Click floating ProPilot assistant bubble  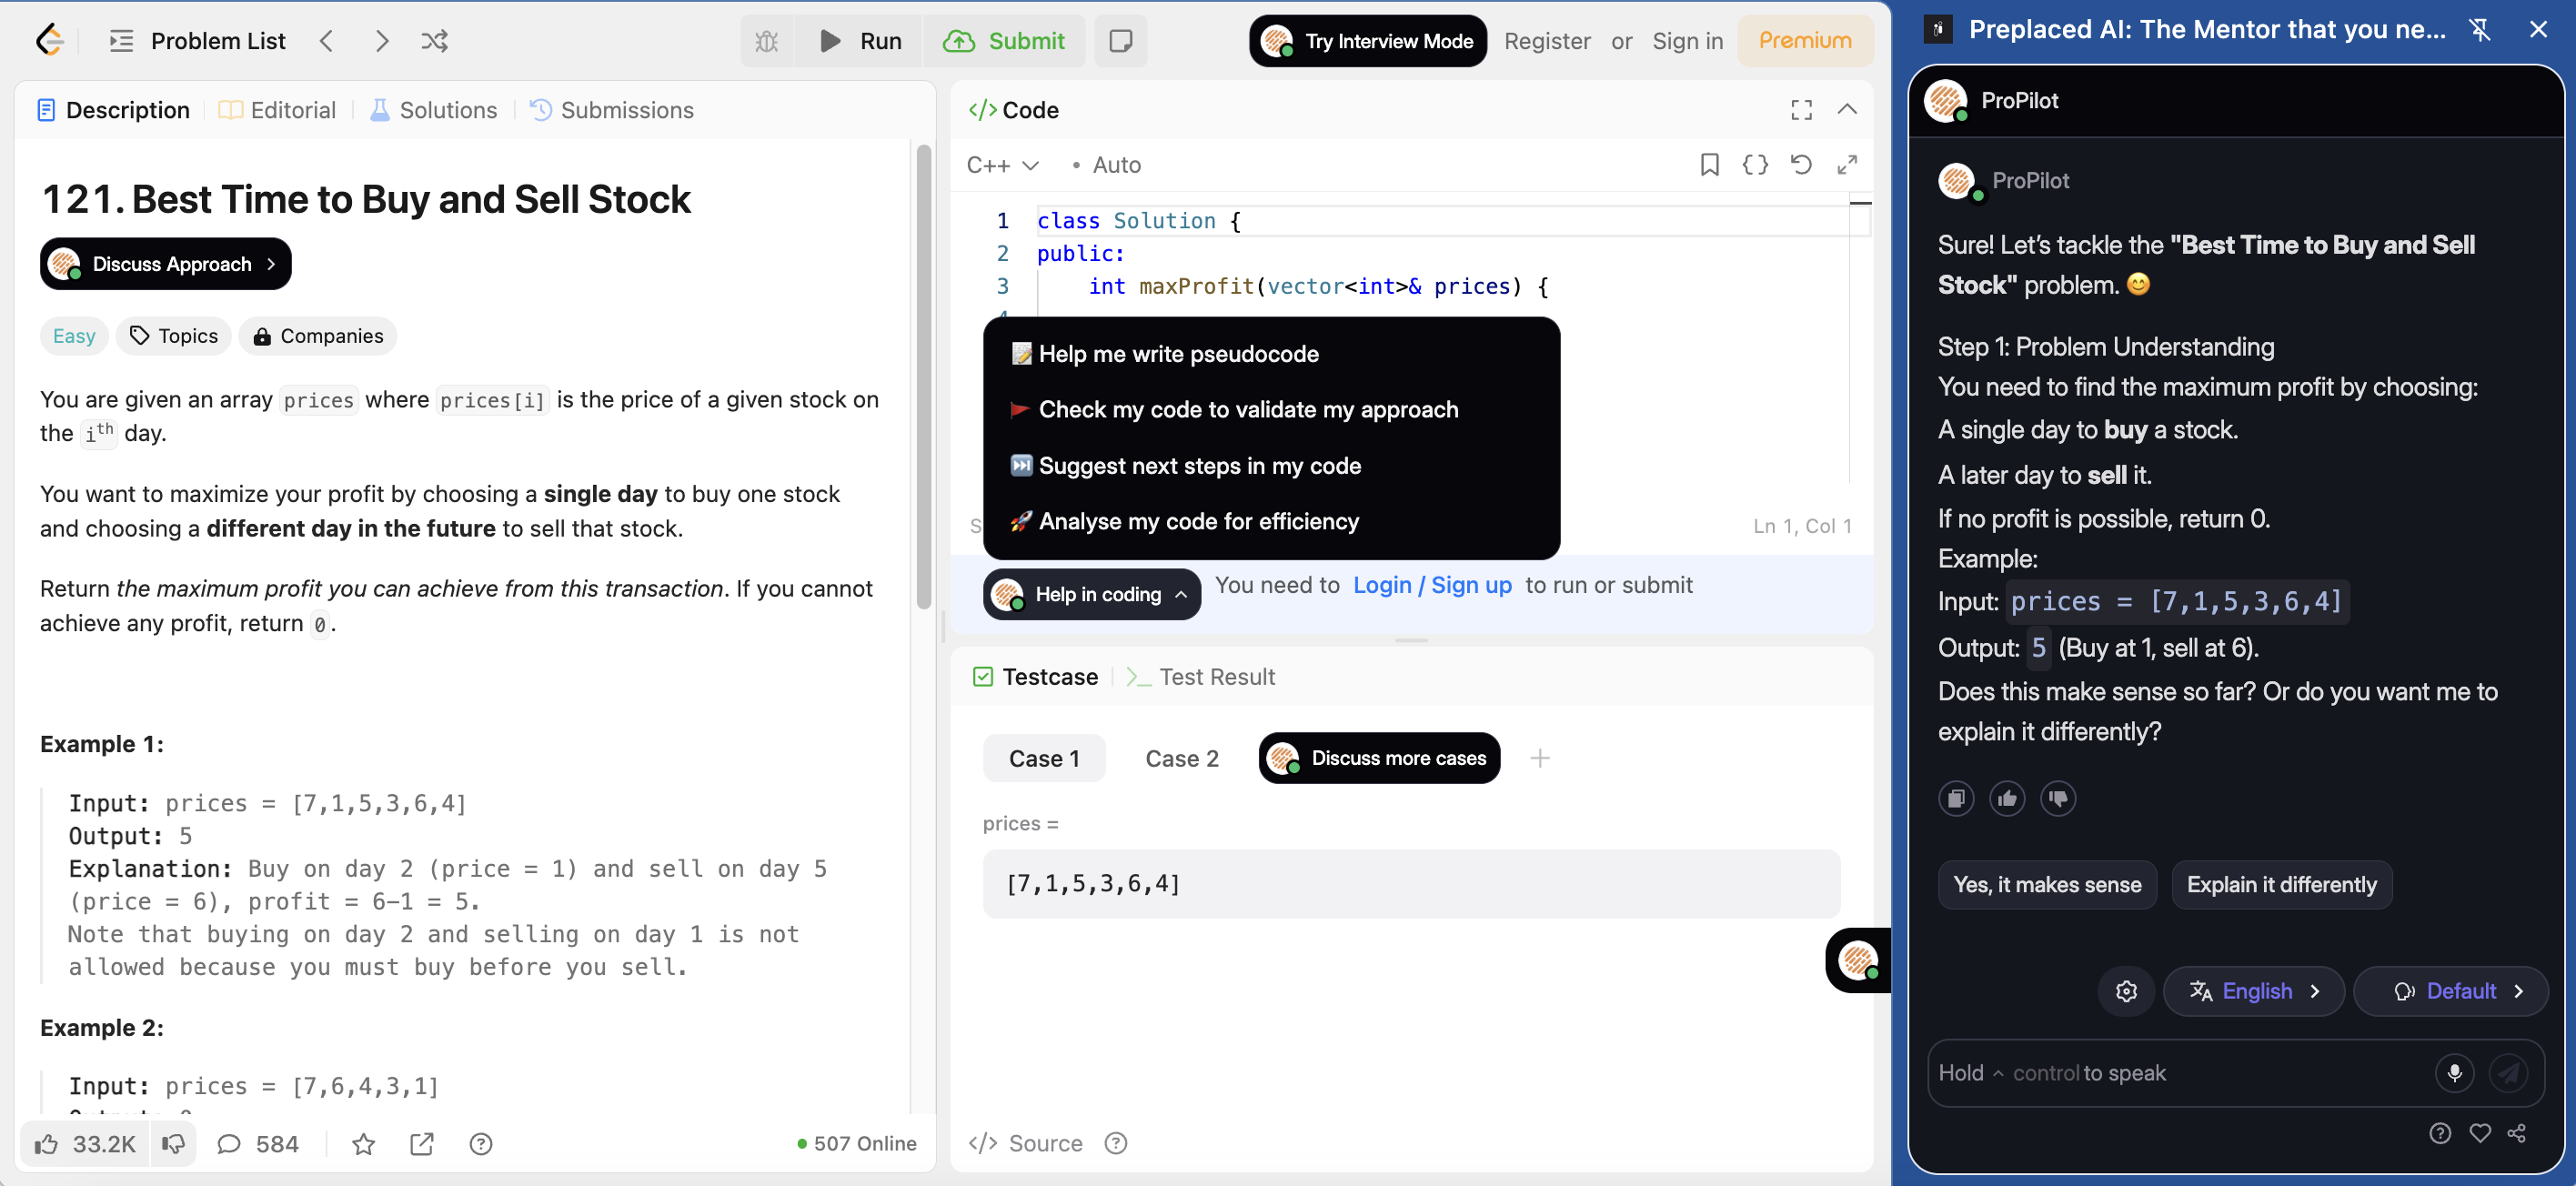[x=1858, y=960]
